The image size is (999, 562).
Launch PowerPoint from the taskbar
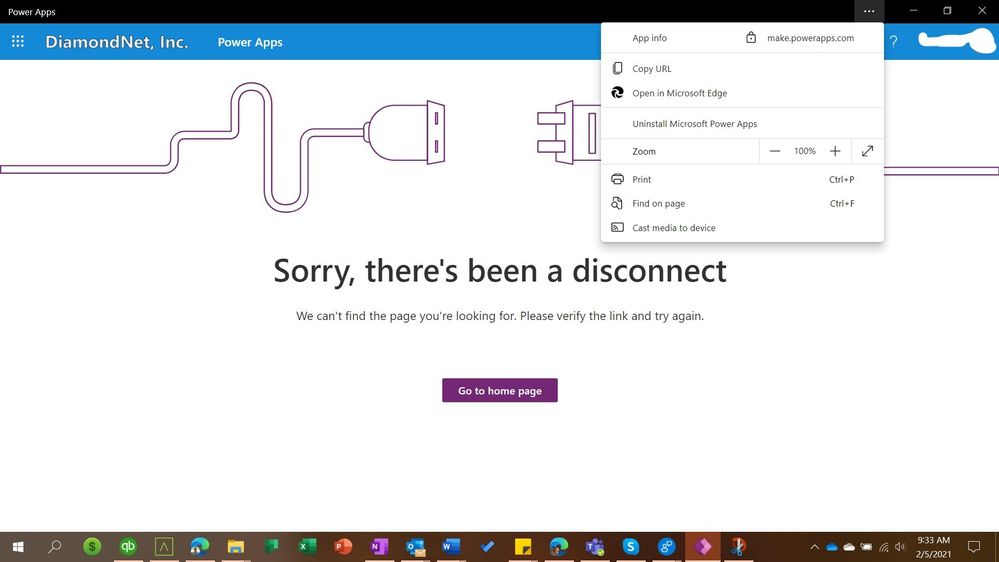343,547
